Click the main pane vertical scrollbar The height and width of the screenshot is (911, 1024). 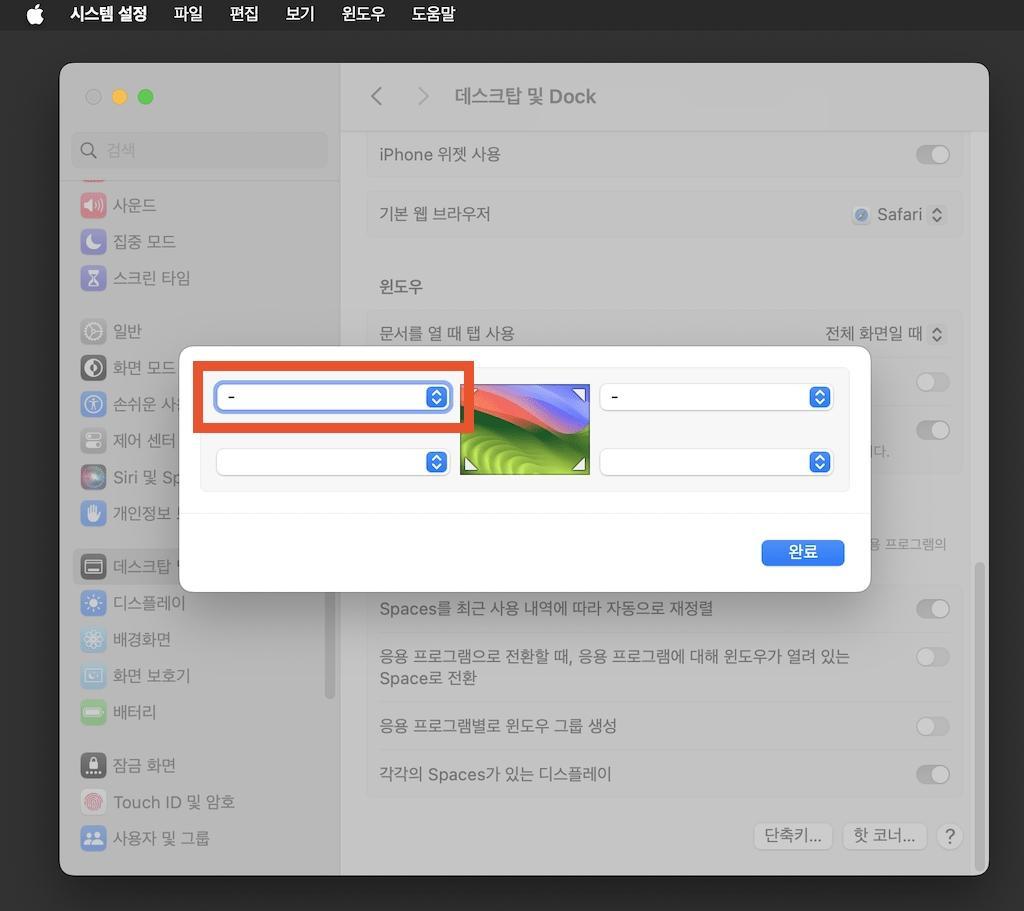pos(979,715)
